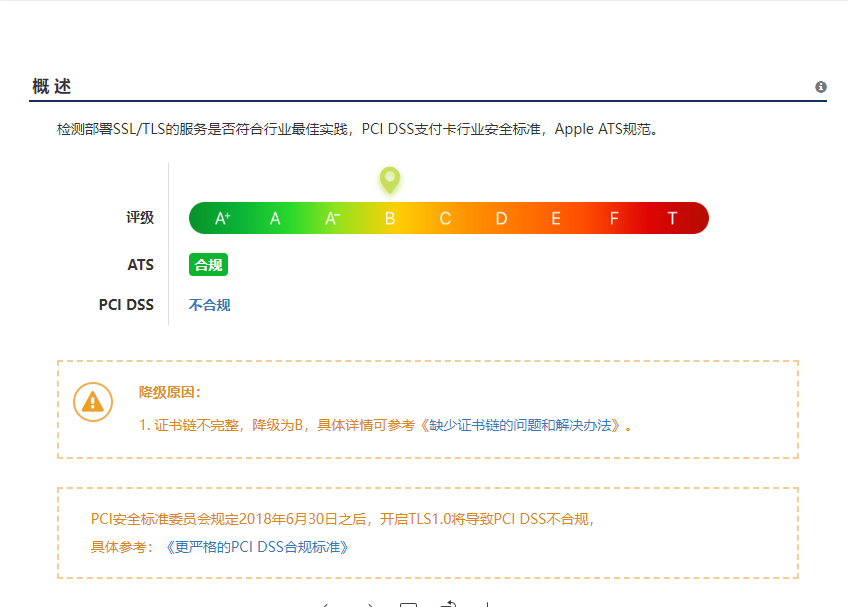Click grade E on the rating bar
Screen dimensions: 848x607
tap(556, 218)
